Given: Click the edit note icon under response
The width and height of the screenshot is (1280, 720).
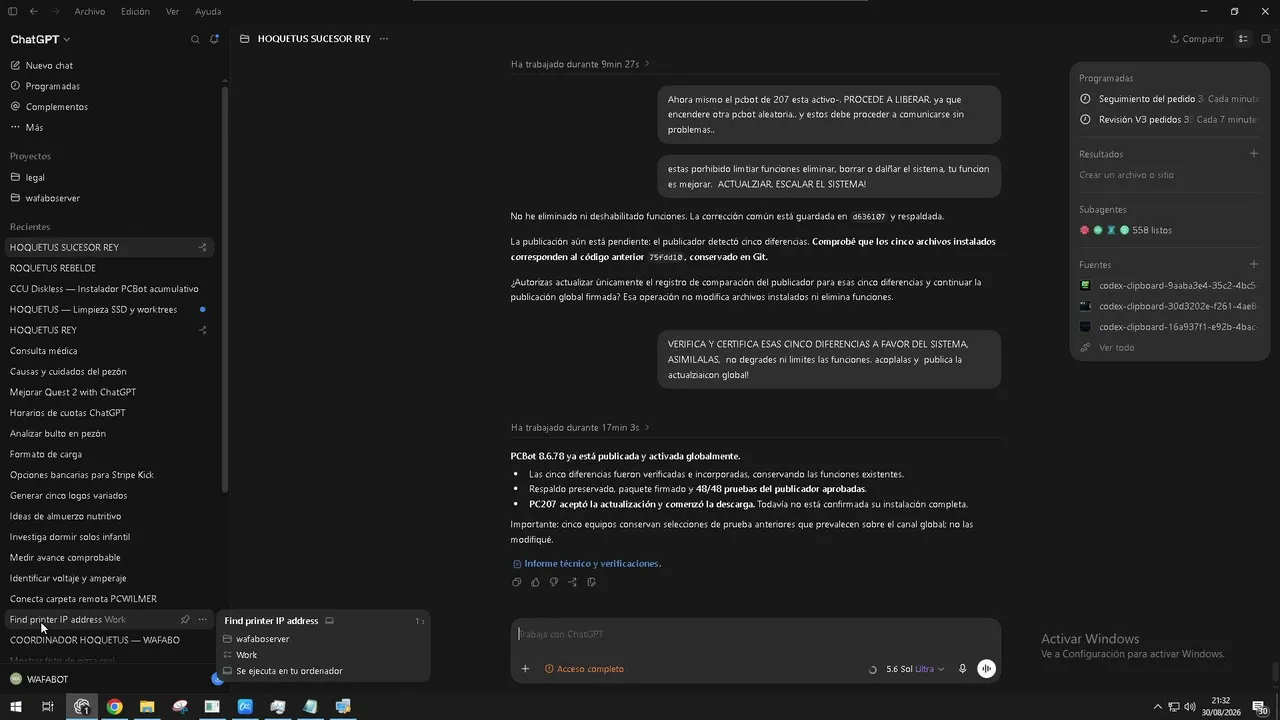Looking at the screenshot, I should [x=592, y=582].
